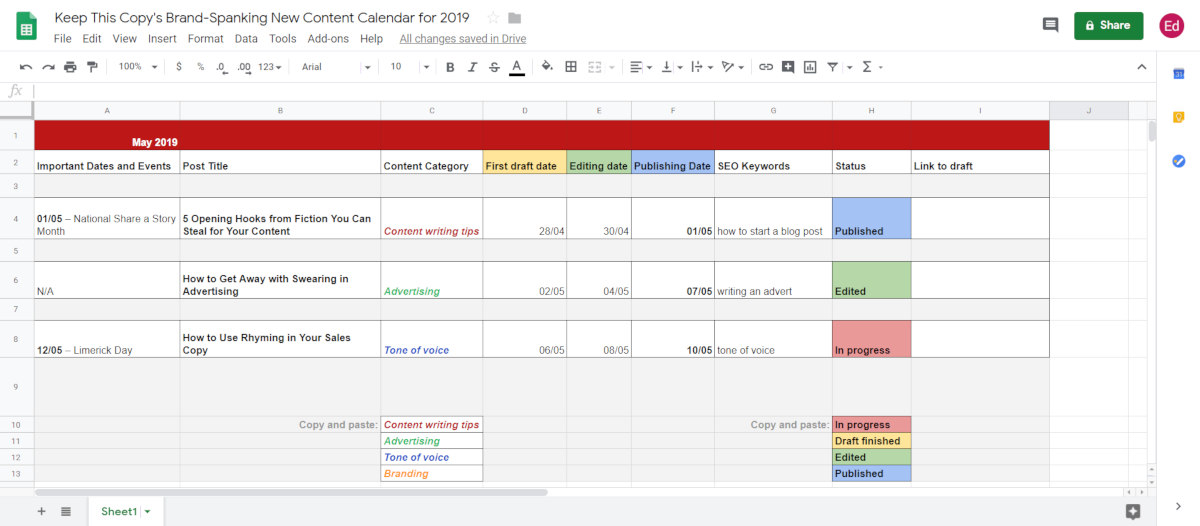Open the Edit menu
Screen dimensions: 1200x526
pyautogui.click(x=92, y=39)
